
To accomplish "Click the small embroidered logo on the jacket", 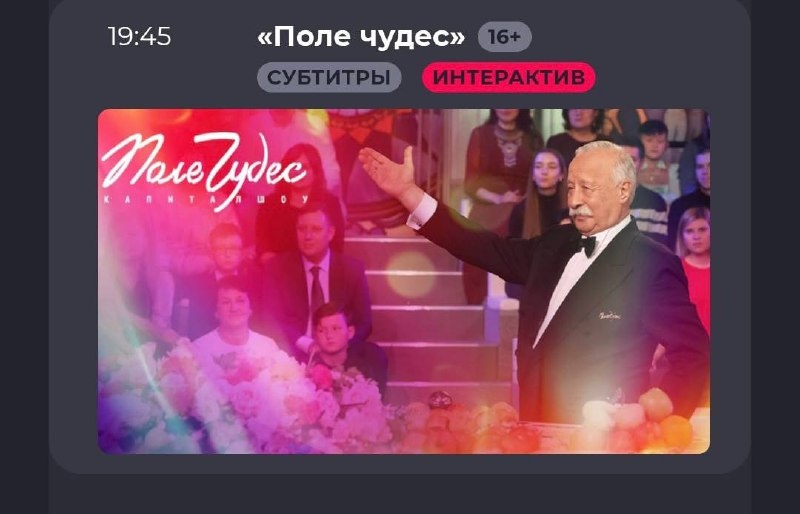I will coord(609,316).
